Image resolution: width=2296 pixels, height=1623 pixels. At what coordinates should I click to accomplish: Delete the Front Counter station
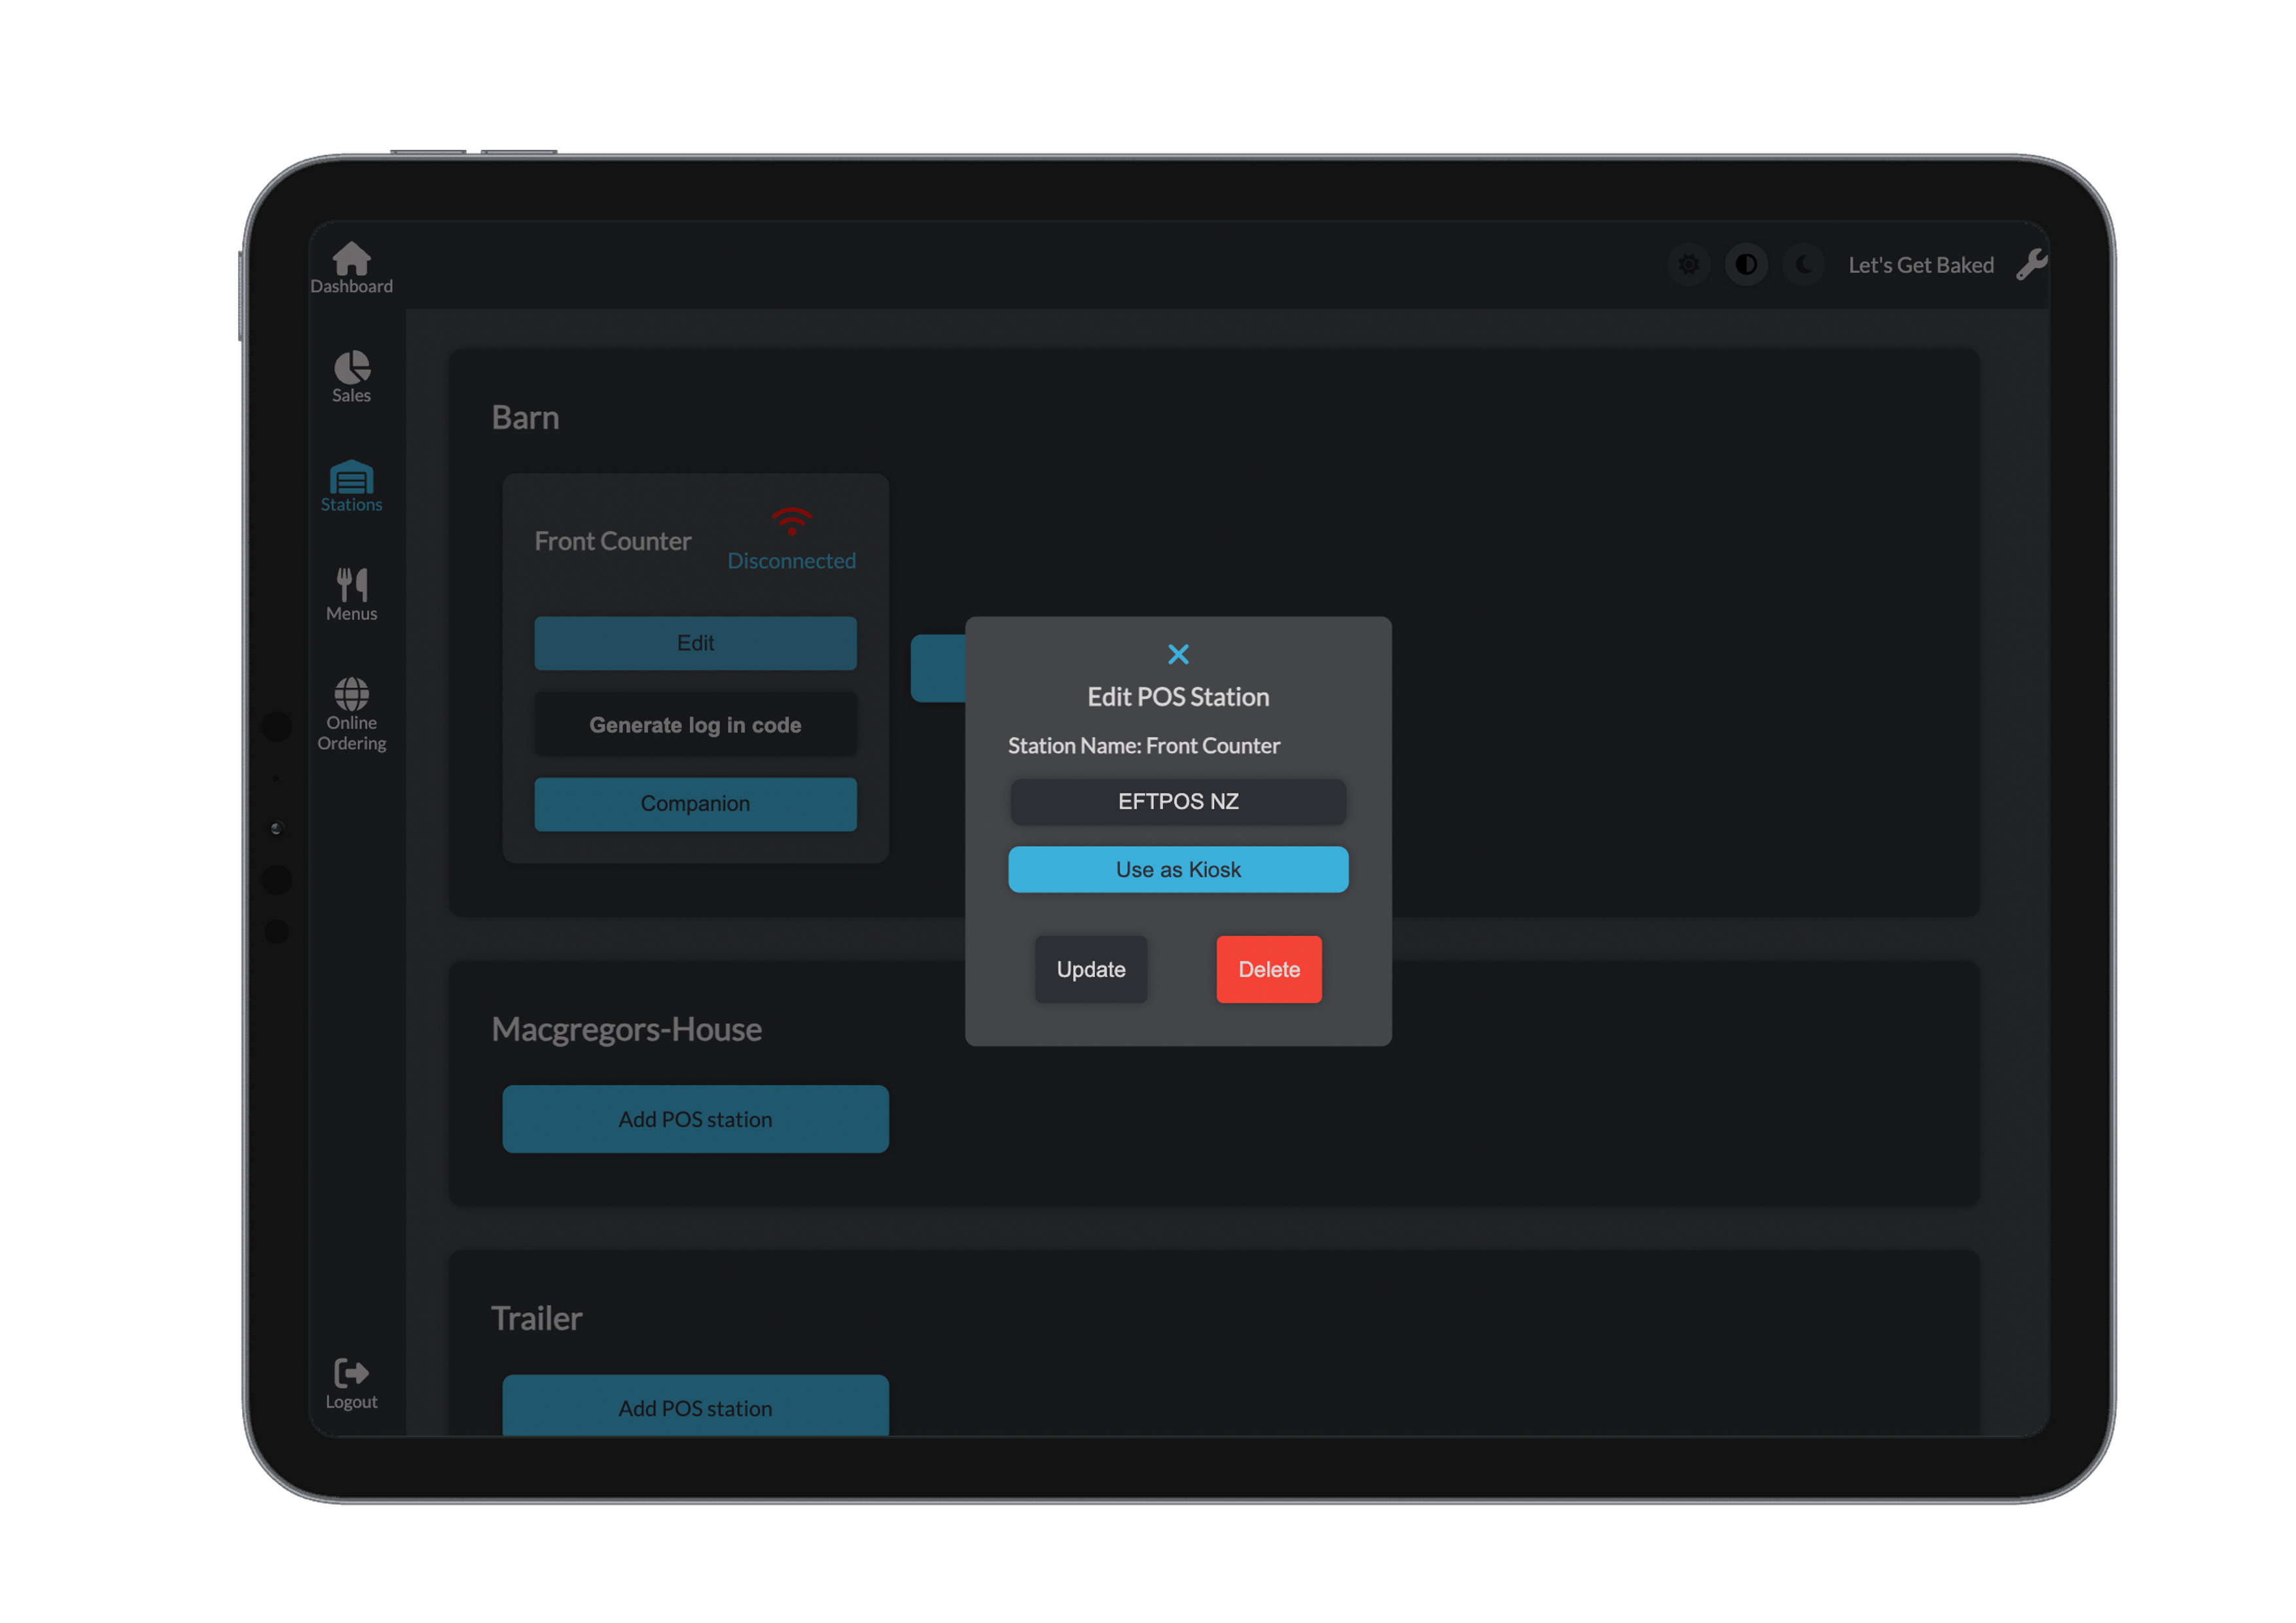[1268, 969]
